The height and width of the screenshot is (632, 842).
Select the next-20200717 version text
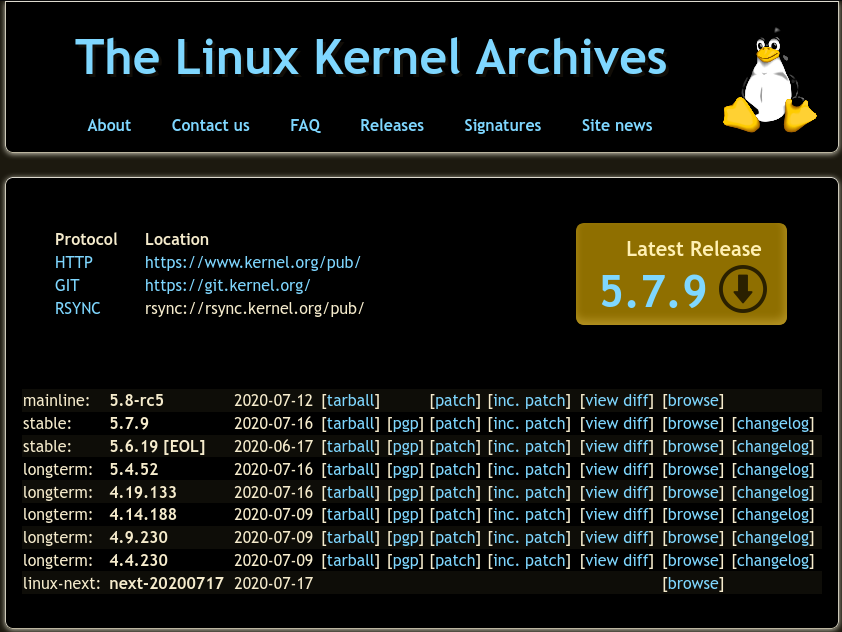click(166, 584)
